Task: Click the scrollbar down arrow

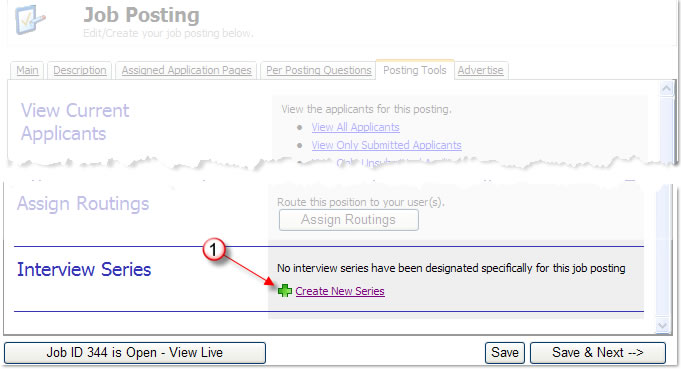Action: (663, 326)
